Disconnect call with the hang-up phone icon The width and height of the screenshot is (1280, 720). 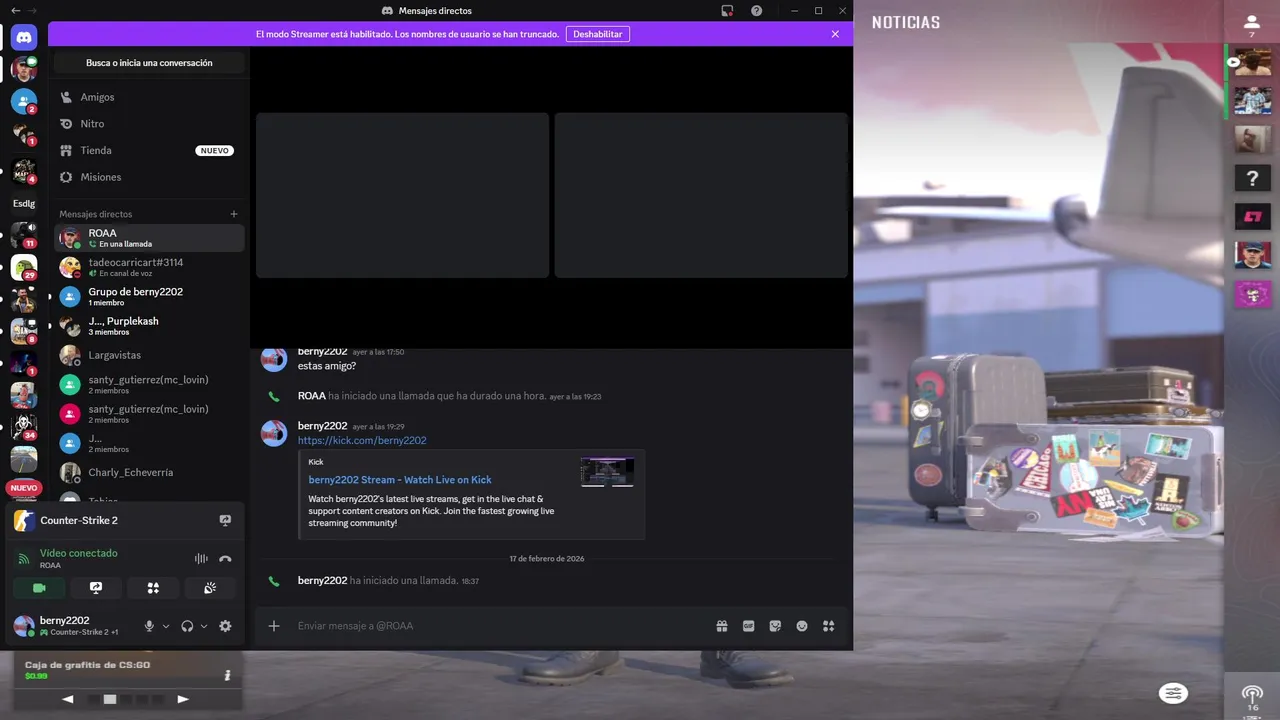225,559
